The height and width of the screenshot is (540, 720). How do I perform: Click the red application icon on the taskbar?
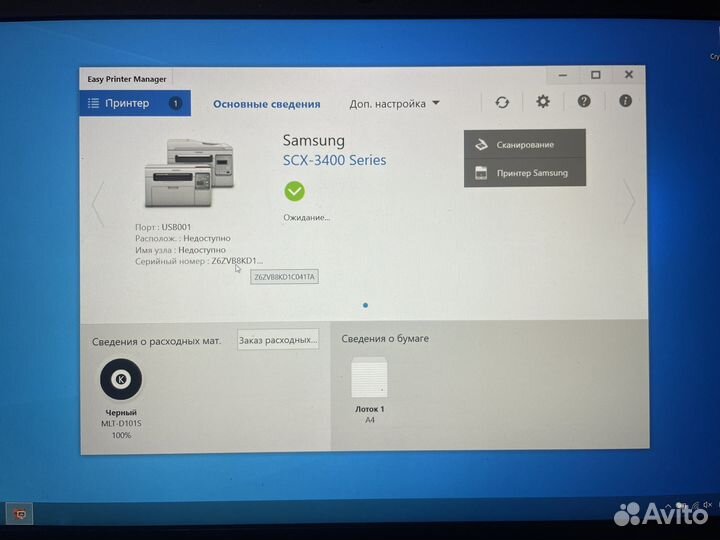coord(19,514)
